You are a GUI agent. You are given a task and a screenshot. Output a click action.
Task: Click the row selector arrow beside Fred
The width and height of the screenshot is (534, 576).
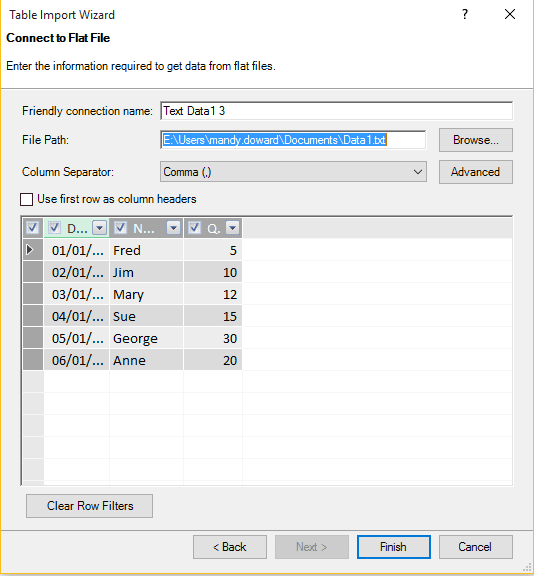click(x=30, y=250)
